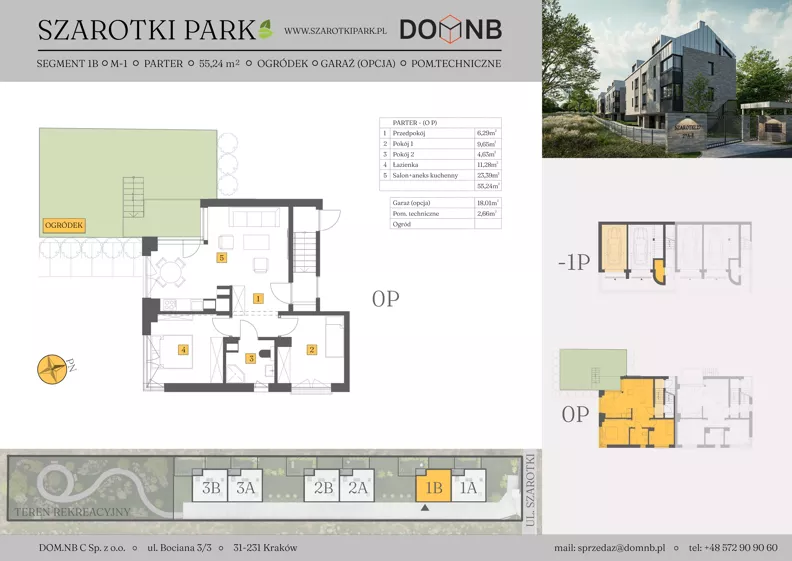Click the Pokój 2 row in the table
The image size is (792, 561).
[x=440, y=155]
